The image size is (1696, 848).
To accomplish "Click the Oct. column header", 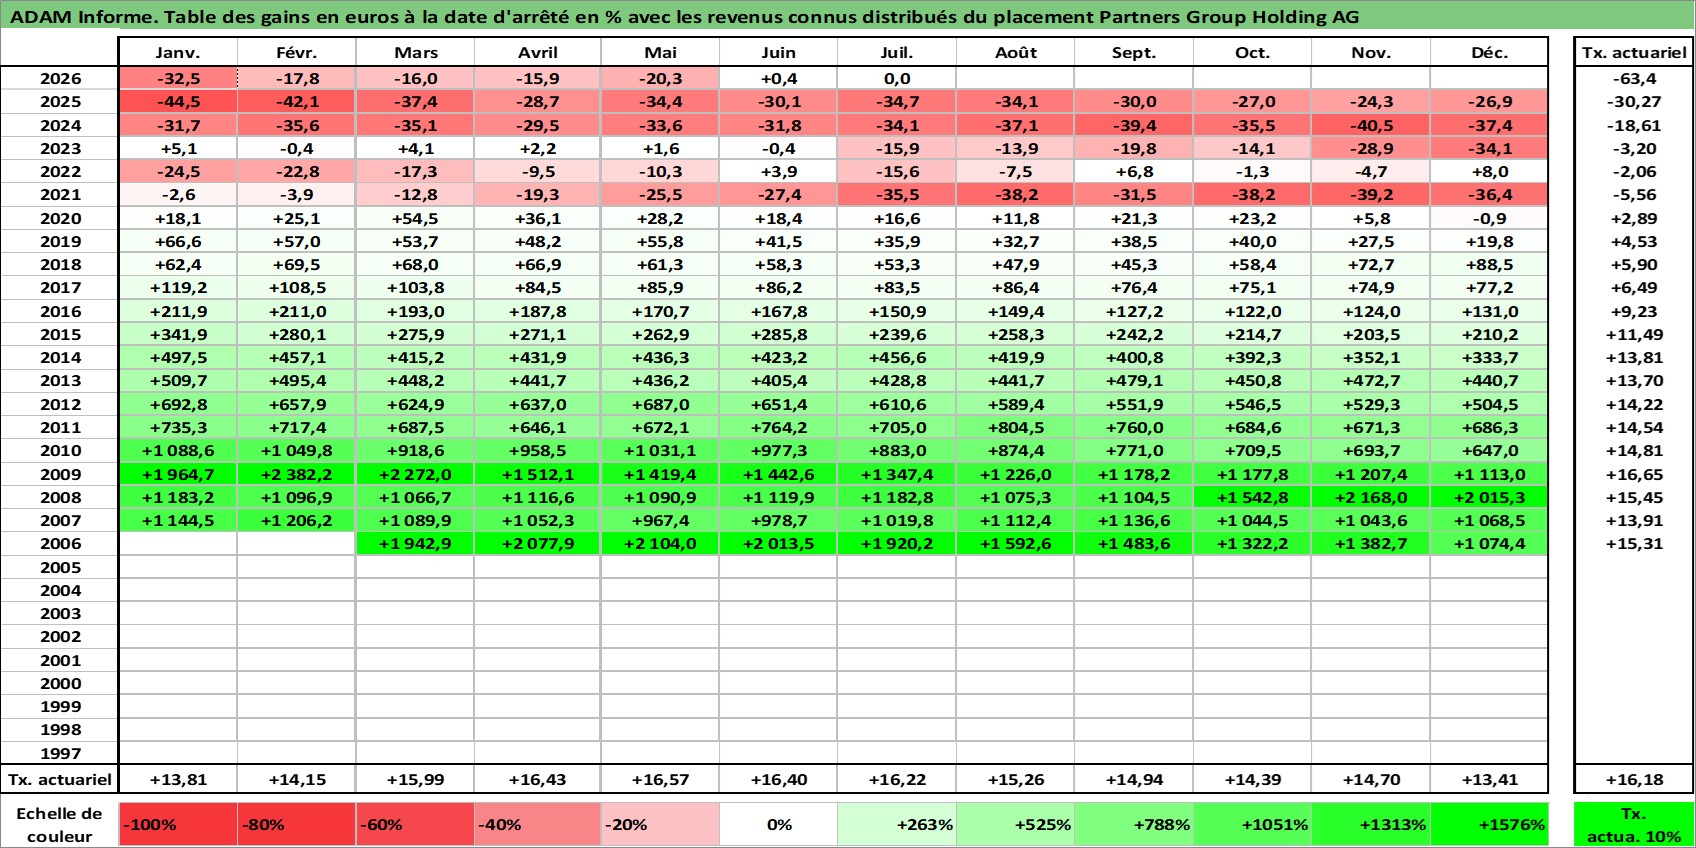I will coord(1252,53).
